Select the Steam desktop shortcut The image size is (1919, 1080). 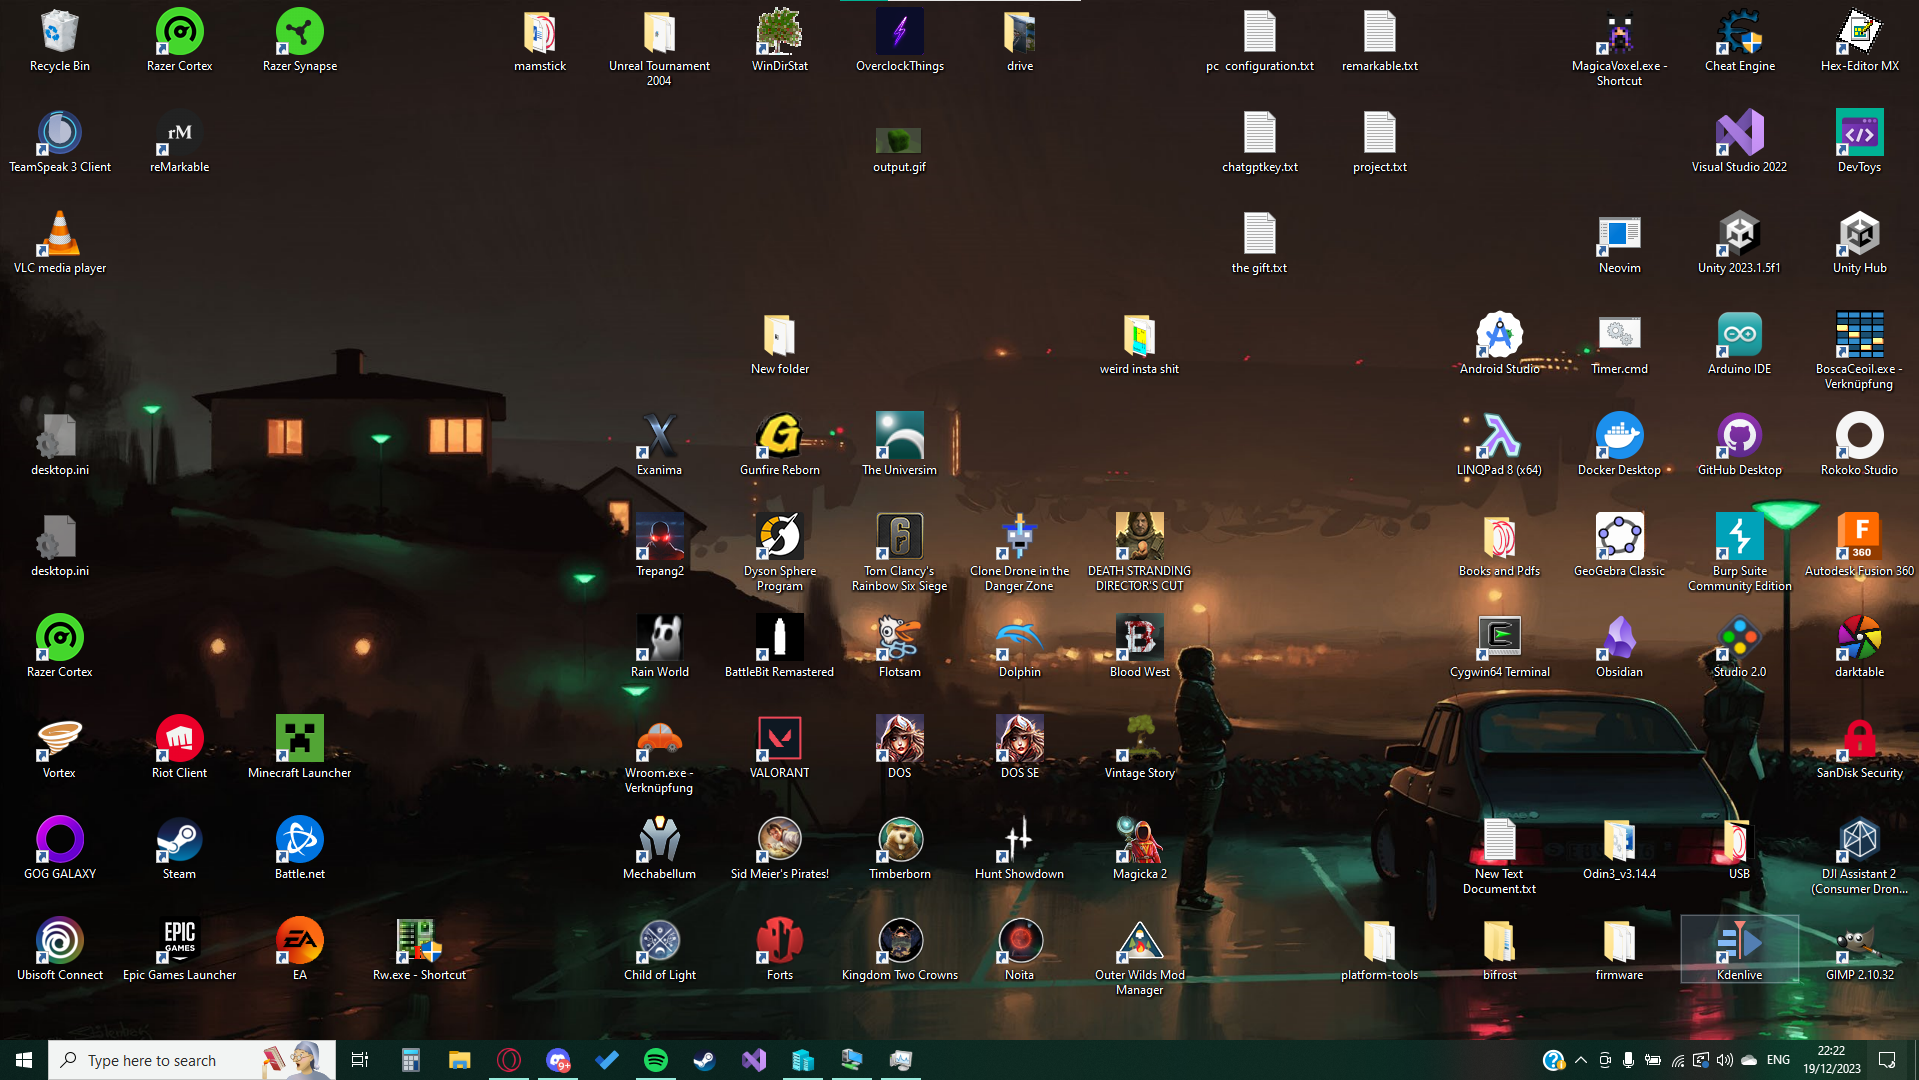coord(180,848)
